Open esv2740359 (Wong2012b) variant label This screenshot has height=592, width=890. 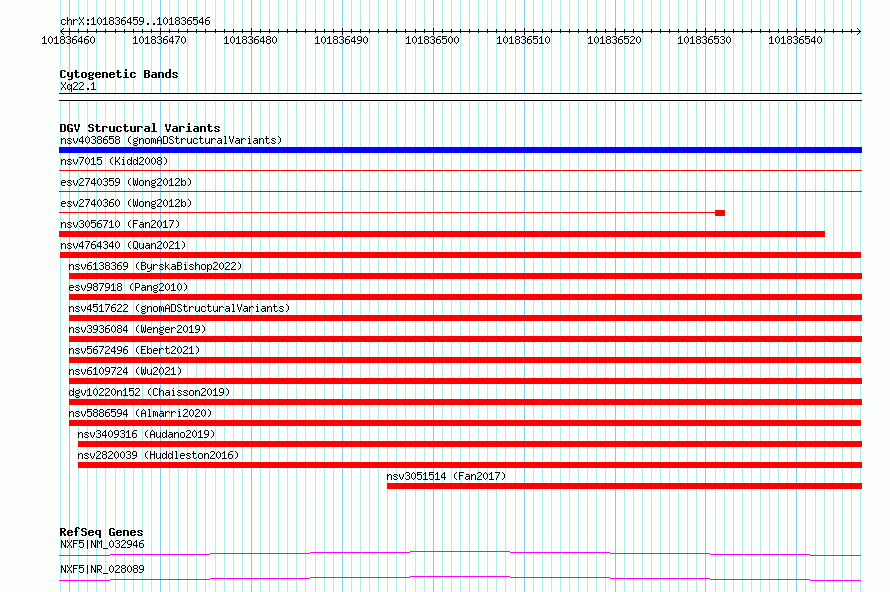126,182
